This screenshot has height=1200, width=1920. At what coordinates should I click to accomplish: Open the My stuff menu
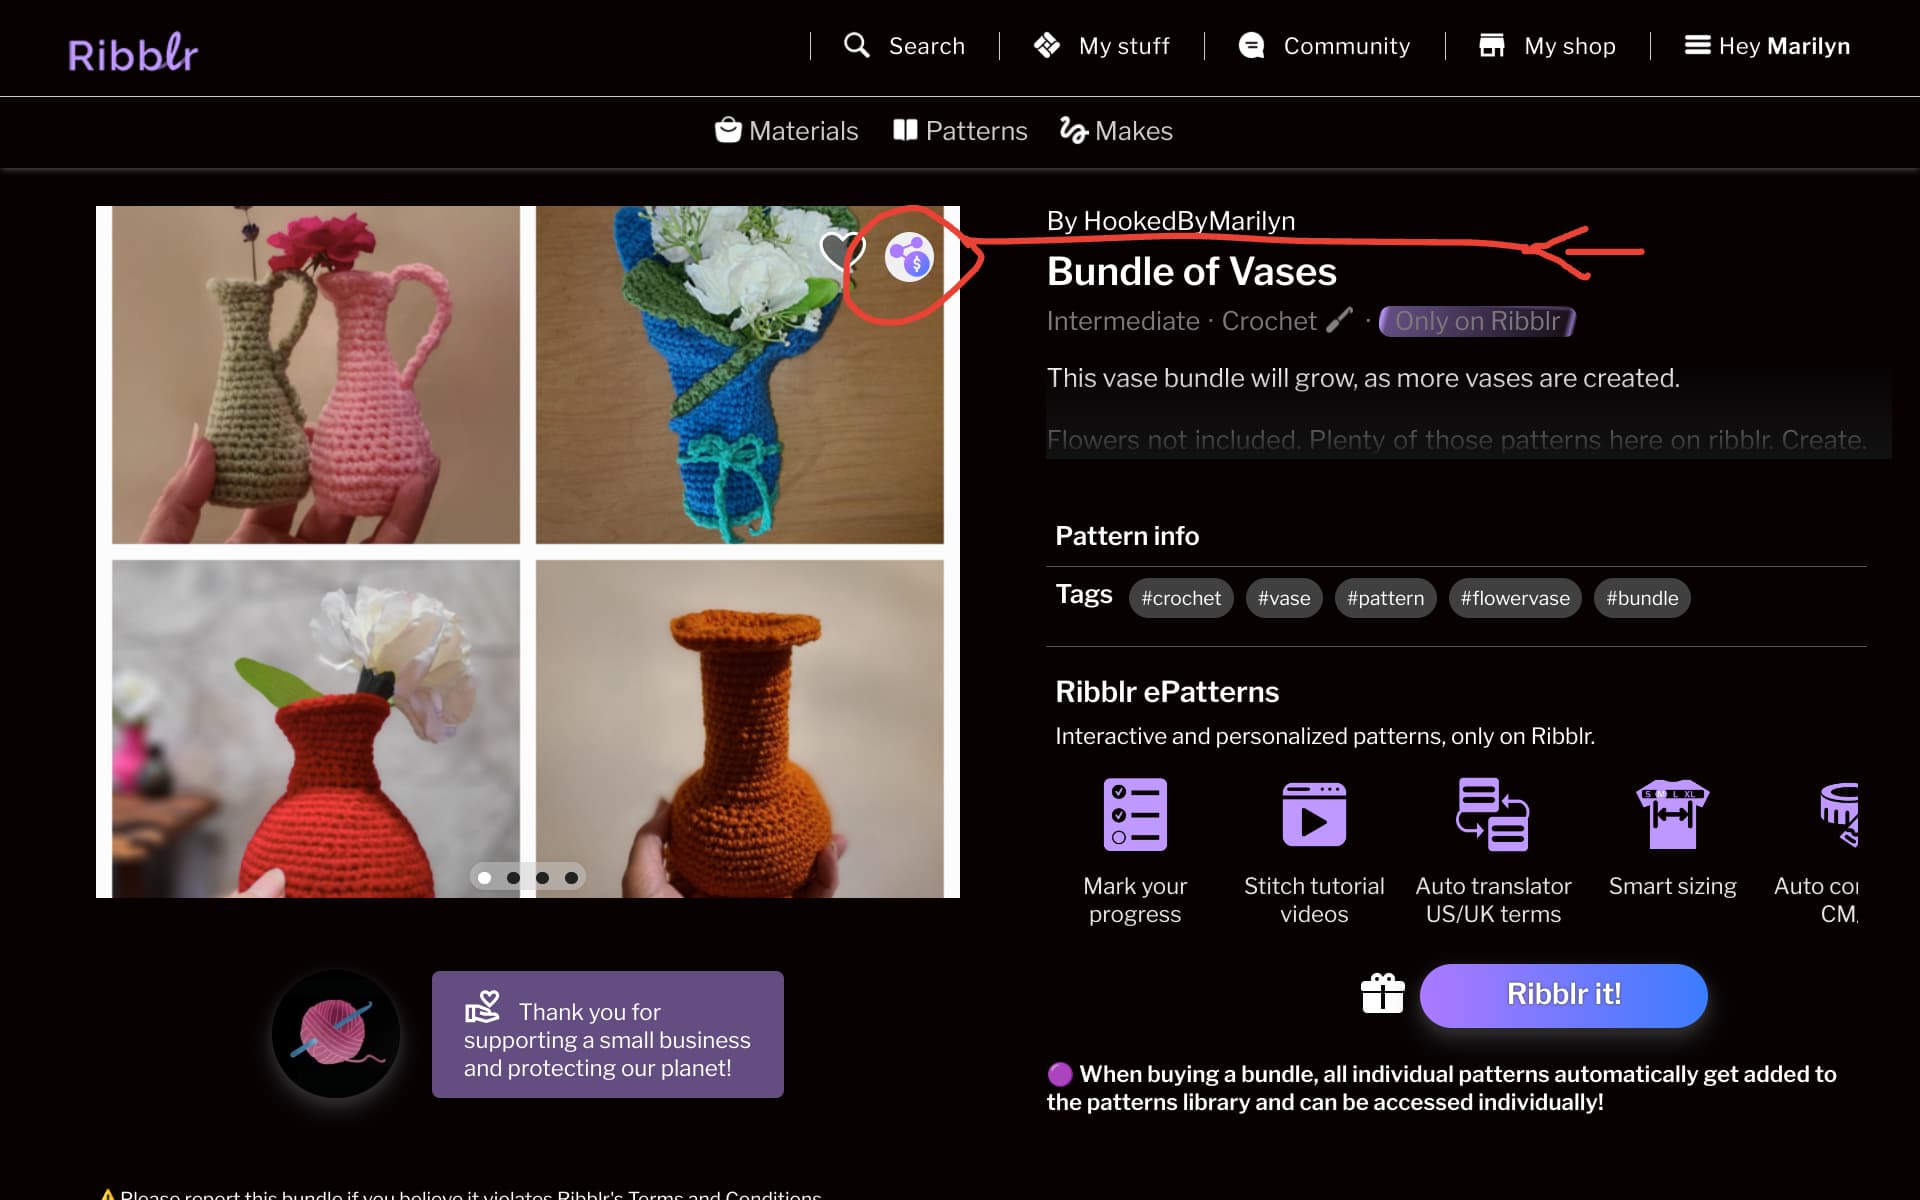click(x=1102, y=46)
